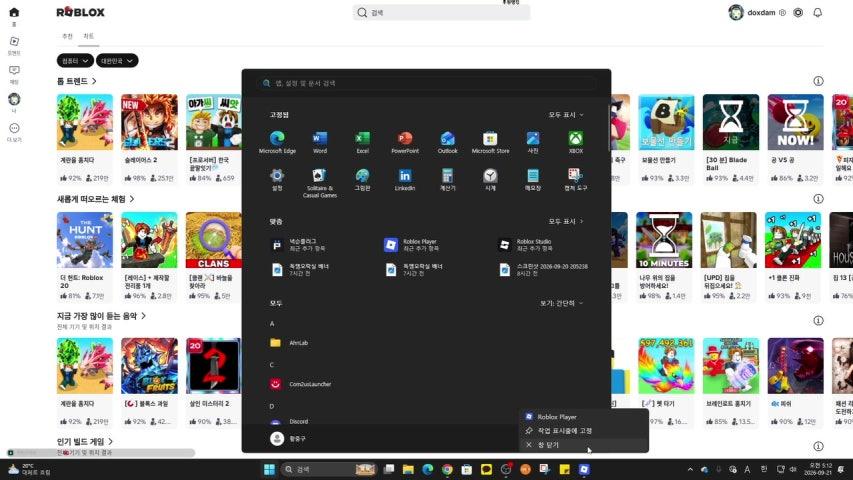Switch to the 추천 tab in Roblox
This screenshot has width=853, height=480.
[x=67, y=36]
